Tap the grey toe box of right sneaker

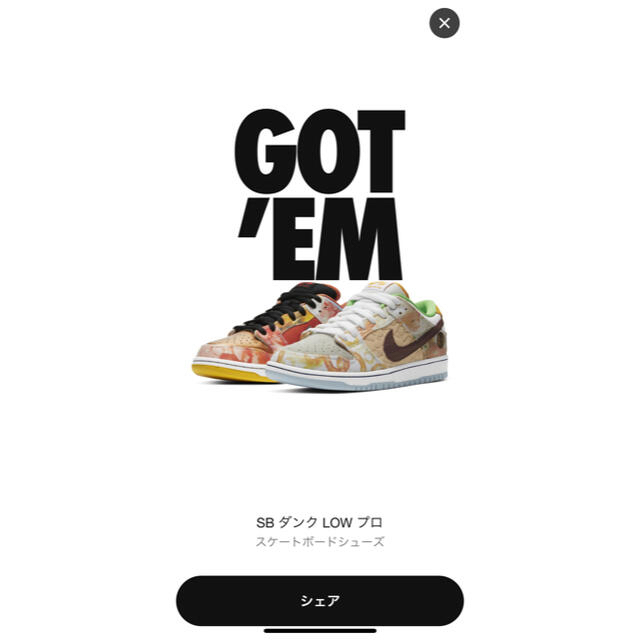(314, 347)
